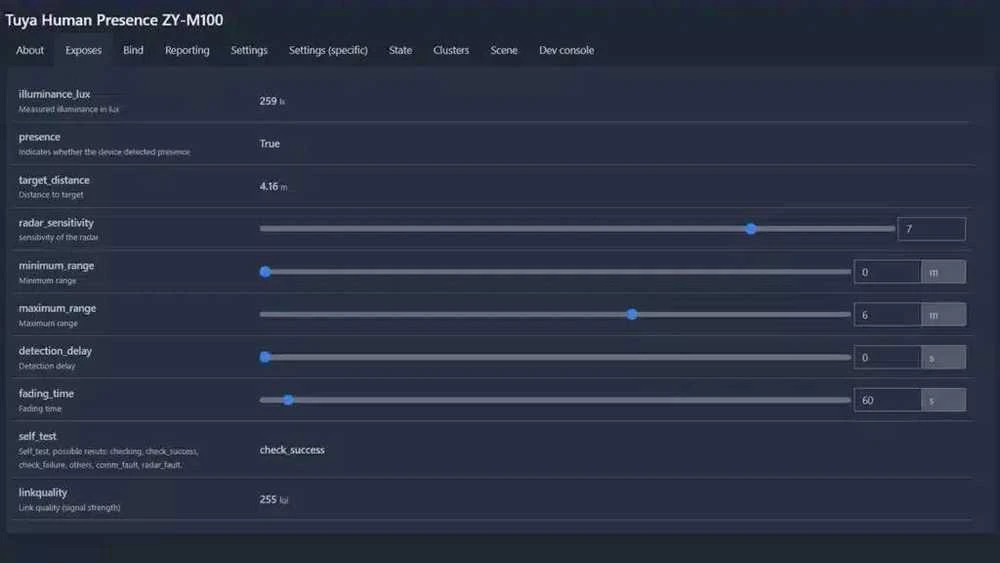Click the s unit beside fading_time field

click(x=943, y=400)
